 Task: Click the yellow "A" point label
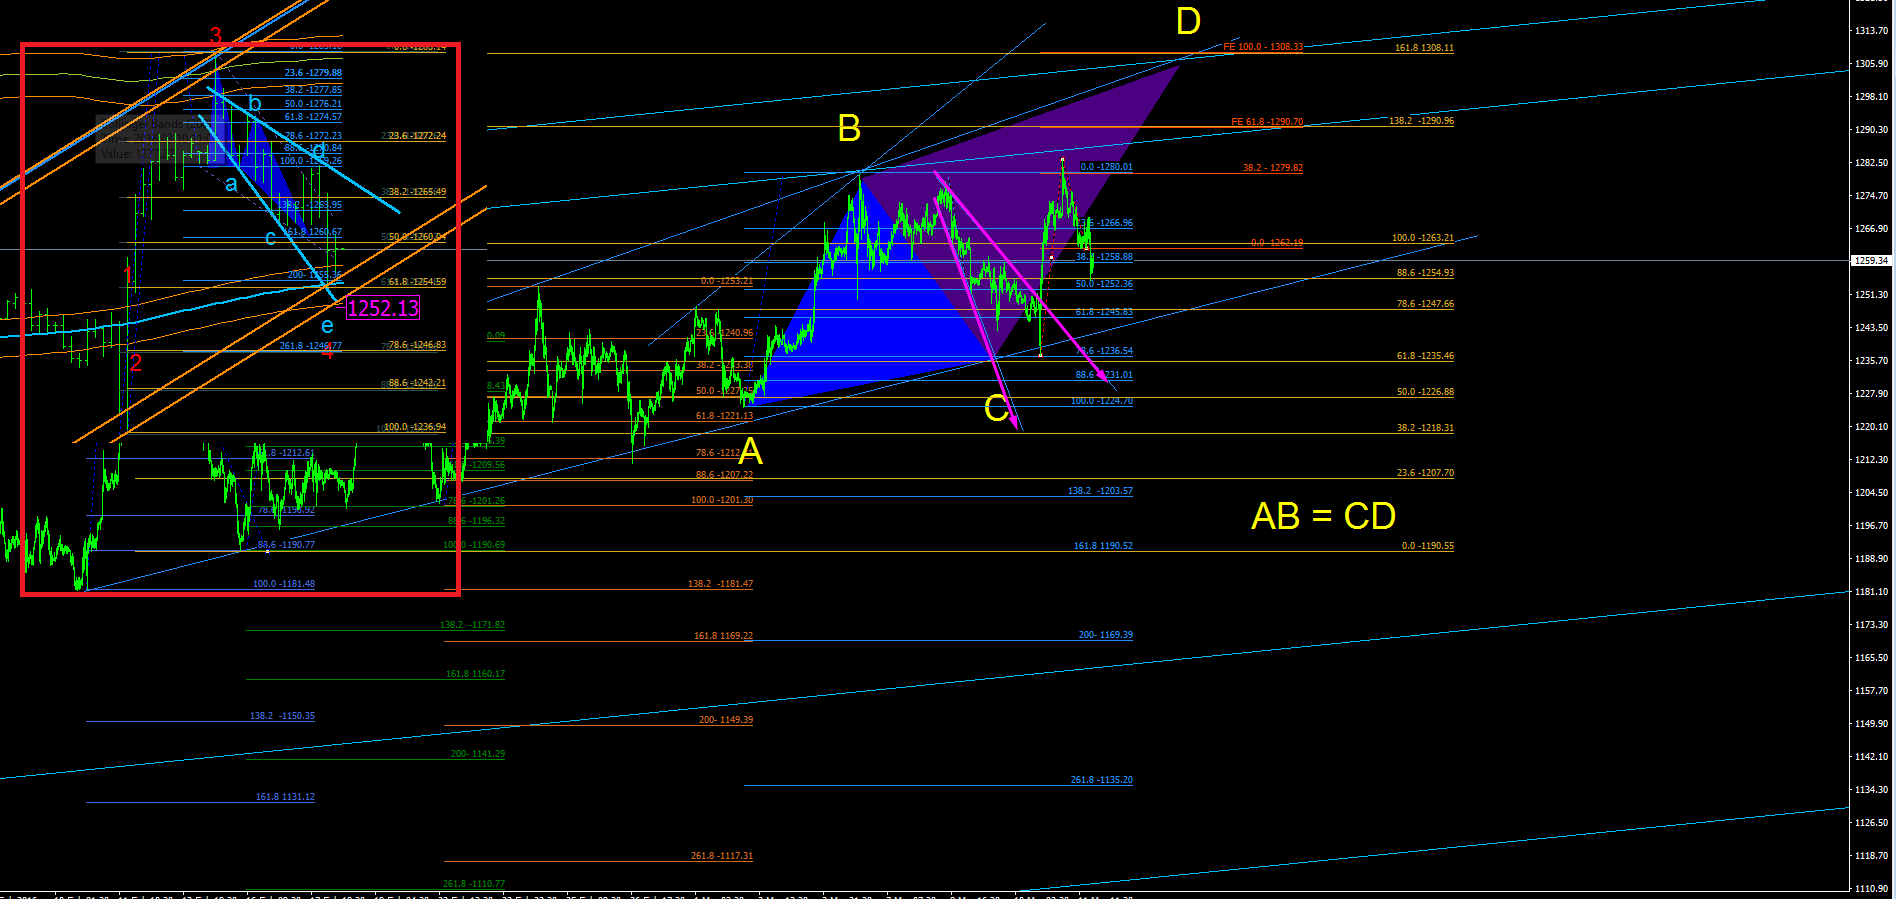(x=750, y=452)
